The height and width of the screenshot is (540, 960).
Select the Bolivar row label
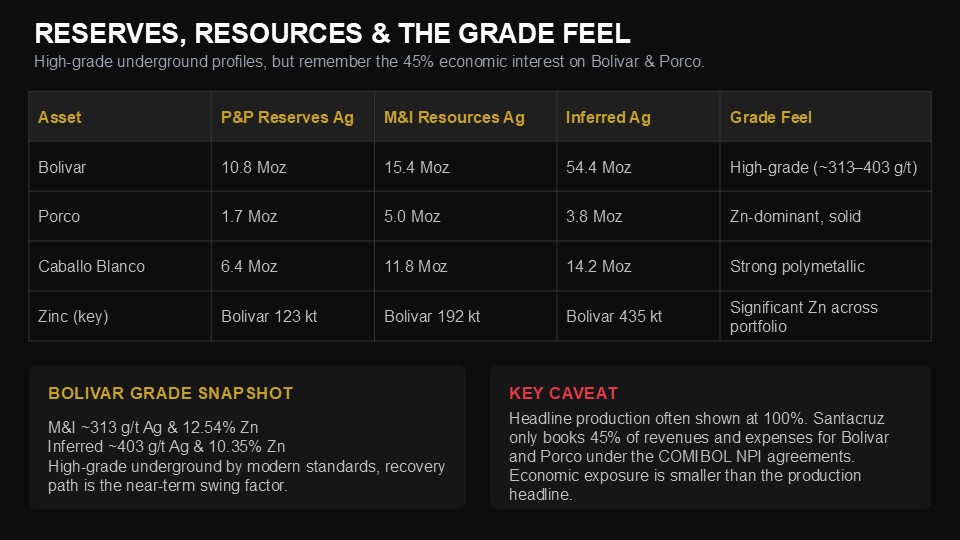click(62, 167)
